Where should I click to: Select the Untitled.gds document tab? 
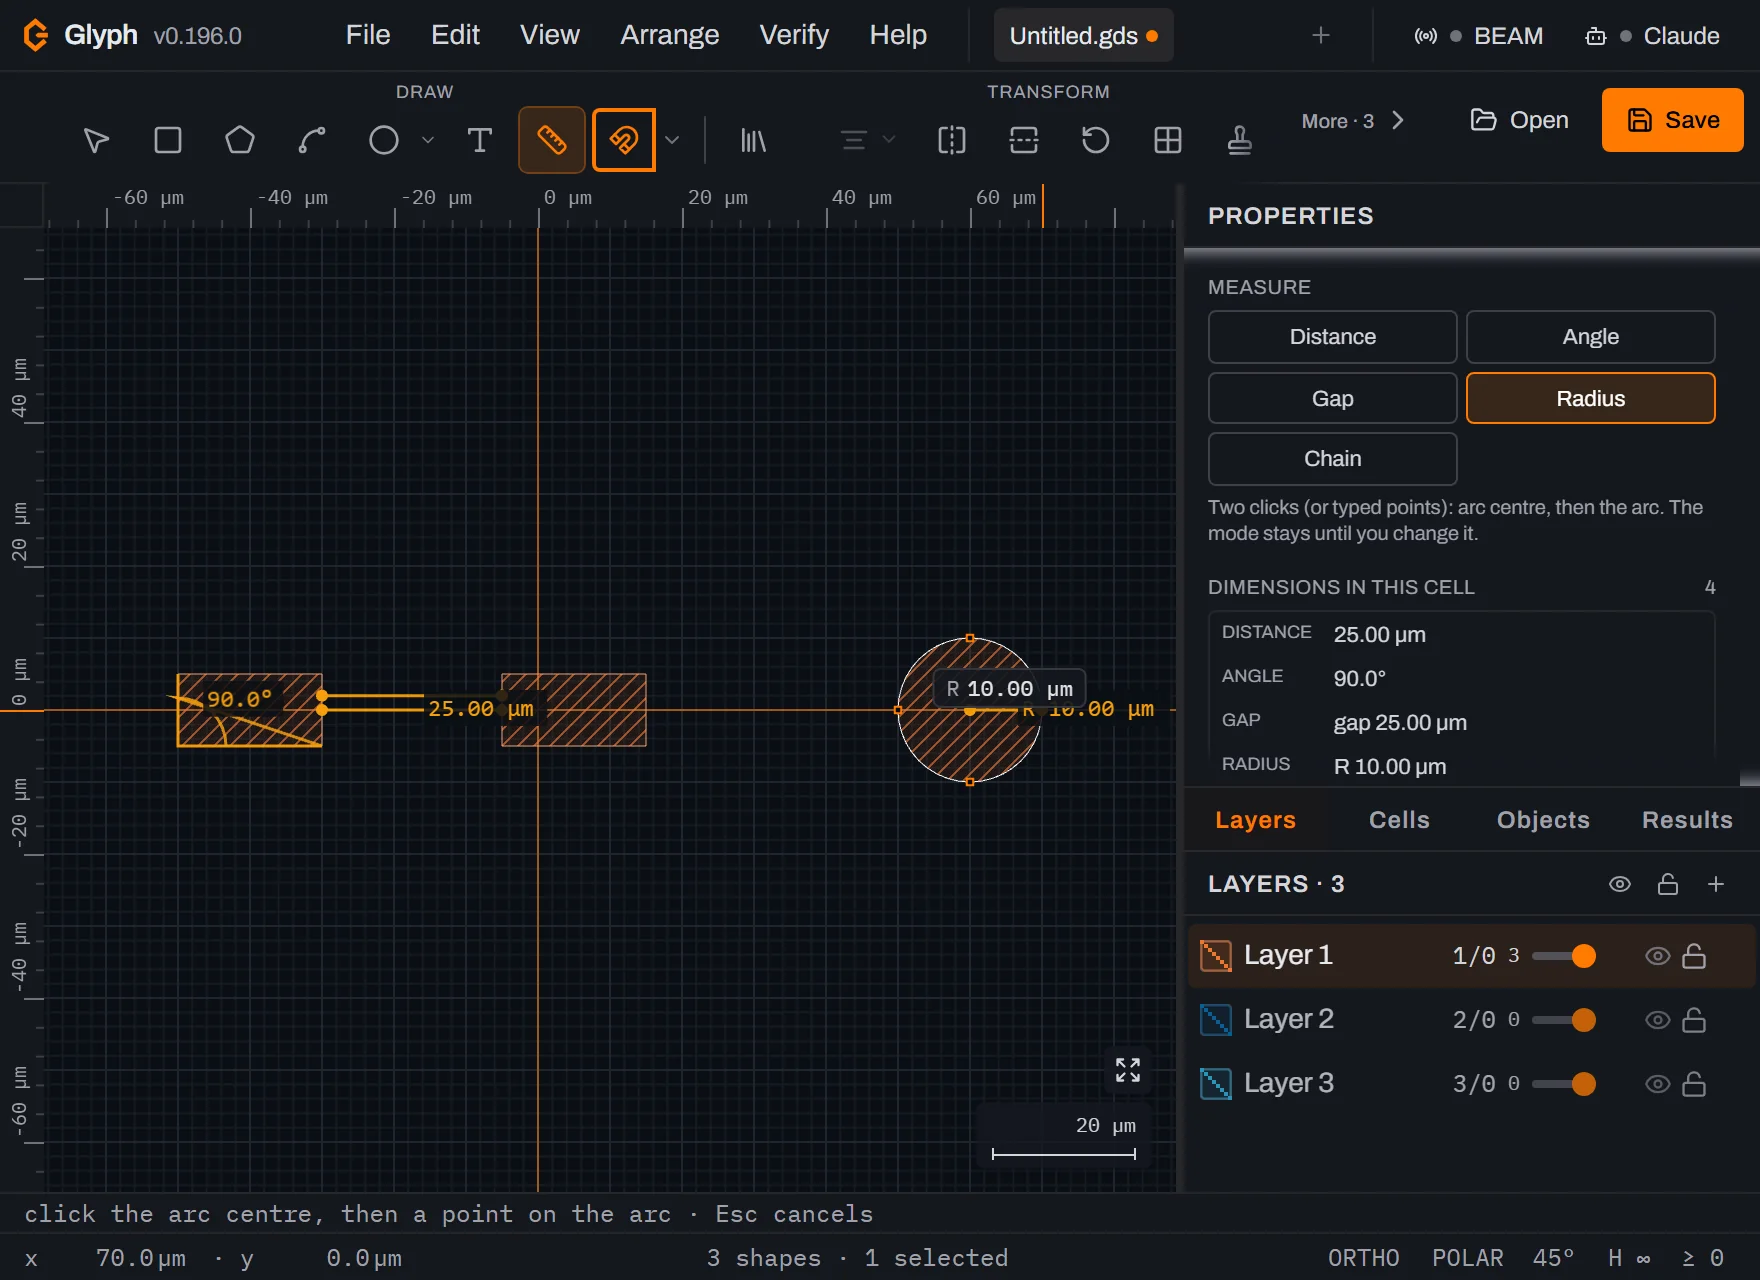[1084, 36]
